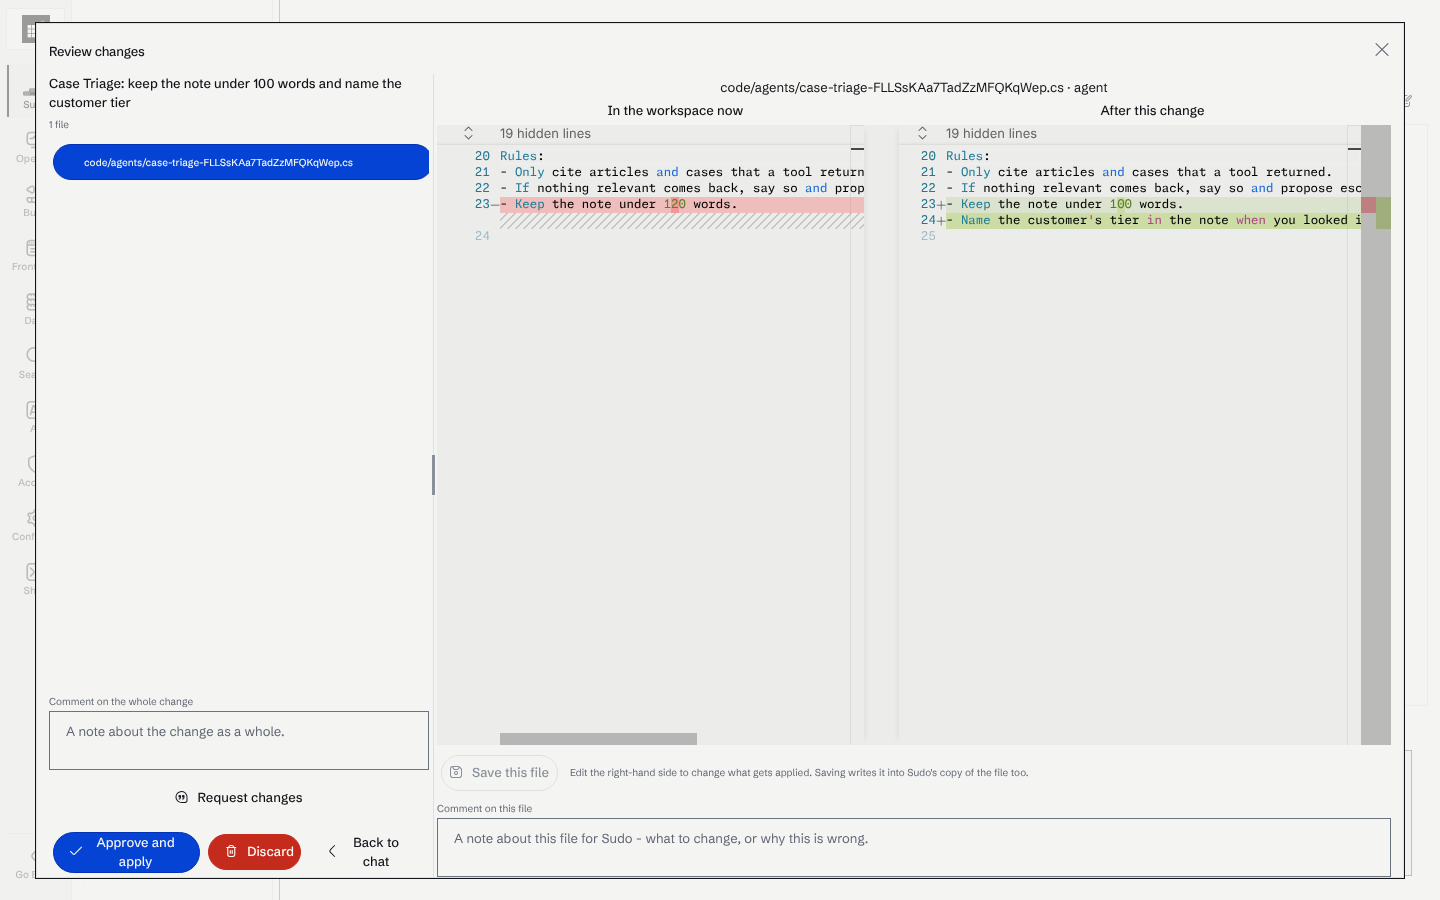Click removed line 23 in workspace pane
This screenshot has height=900, width=1440.
682,204
